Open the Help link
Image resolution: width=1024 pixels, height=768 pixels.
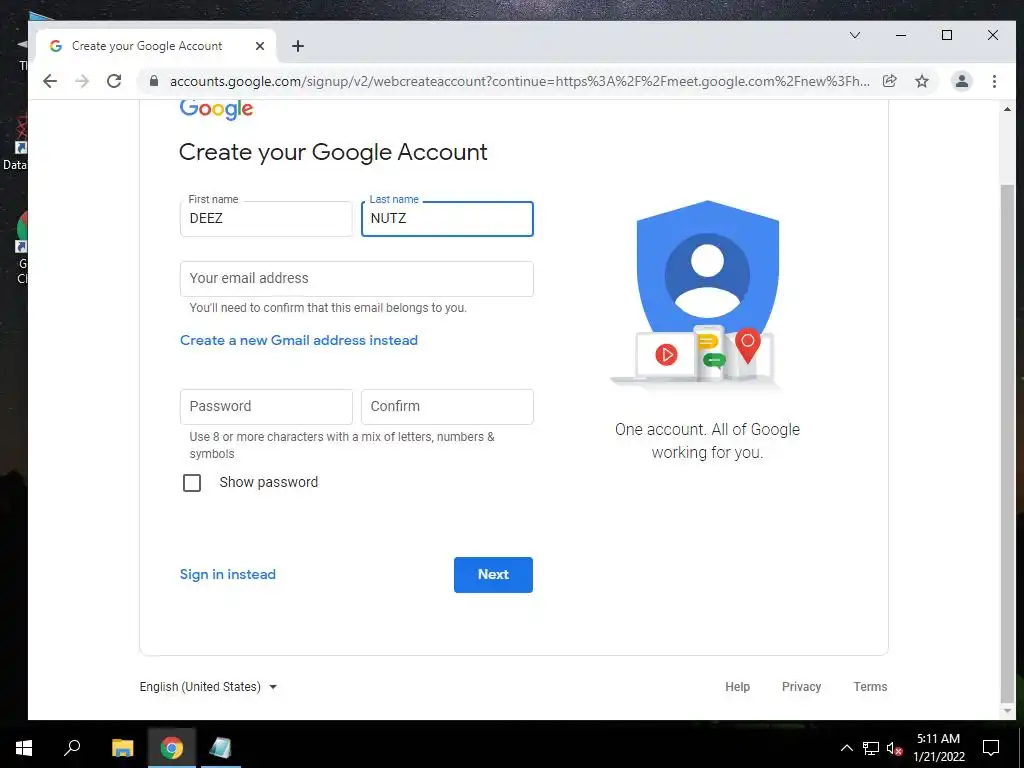click(x=737, y=686)
